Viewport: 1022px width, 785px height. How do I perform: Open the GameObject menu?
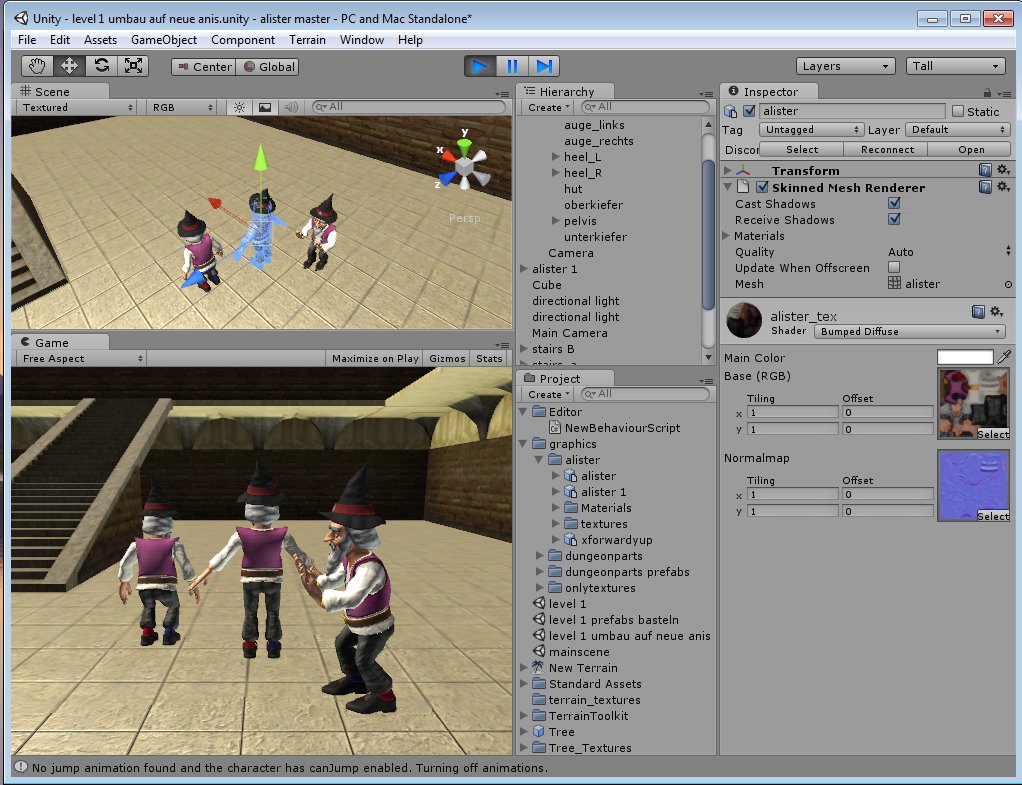(x=164, y=40)
